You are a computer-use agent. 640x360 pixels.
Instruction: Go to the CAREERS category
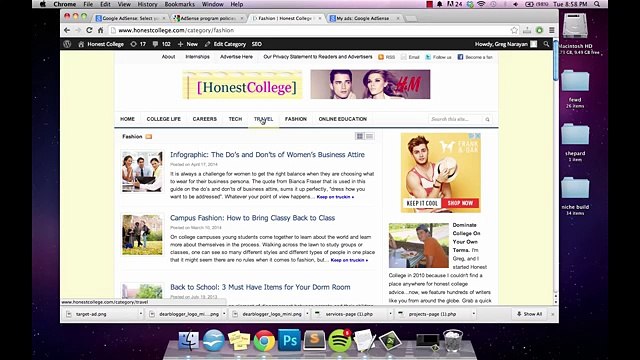204,119
